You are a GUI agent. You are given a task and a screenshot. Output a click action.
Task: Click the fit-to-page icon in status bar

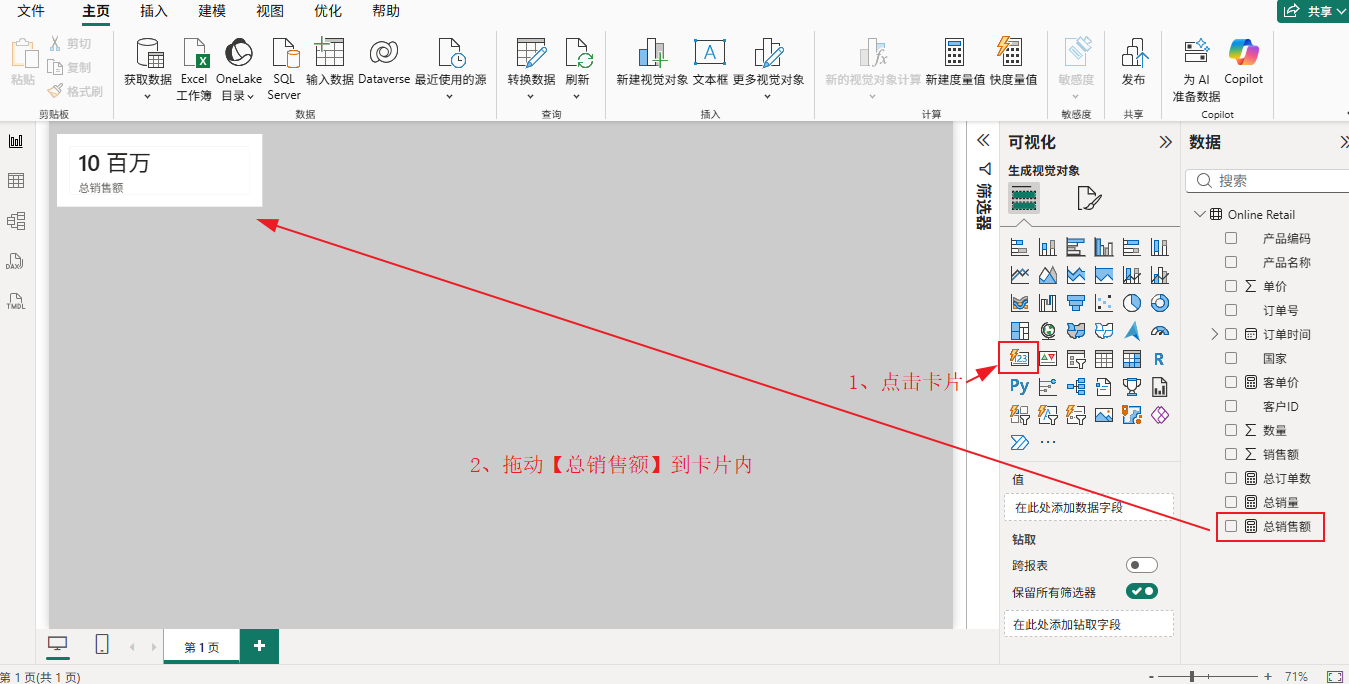tap(1334, 677)
